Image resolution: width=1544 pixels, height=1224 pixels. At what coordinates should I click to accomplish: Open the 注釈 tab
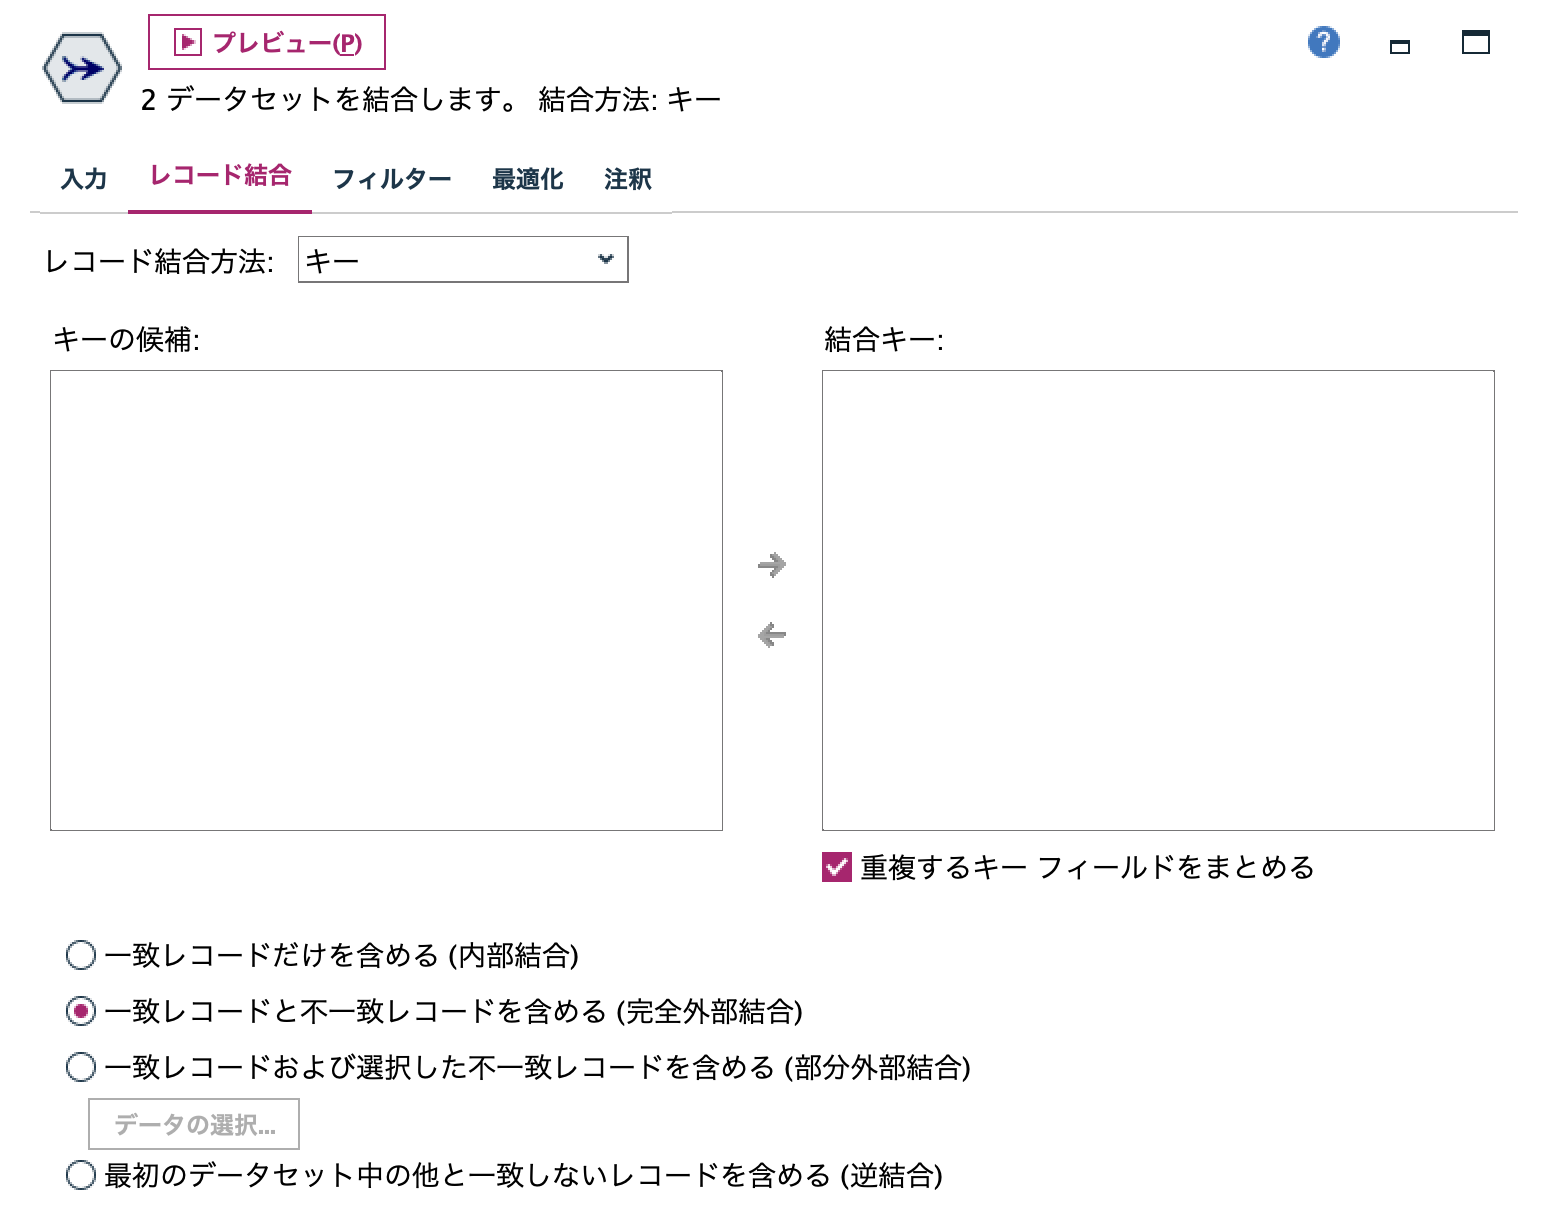[626, 177]
